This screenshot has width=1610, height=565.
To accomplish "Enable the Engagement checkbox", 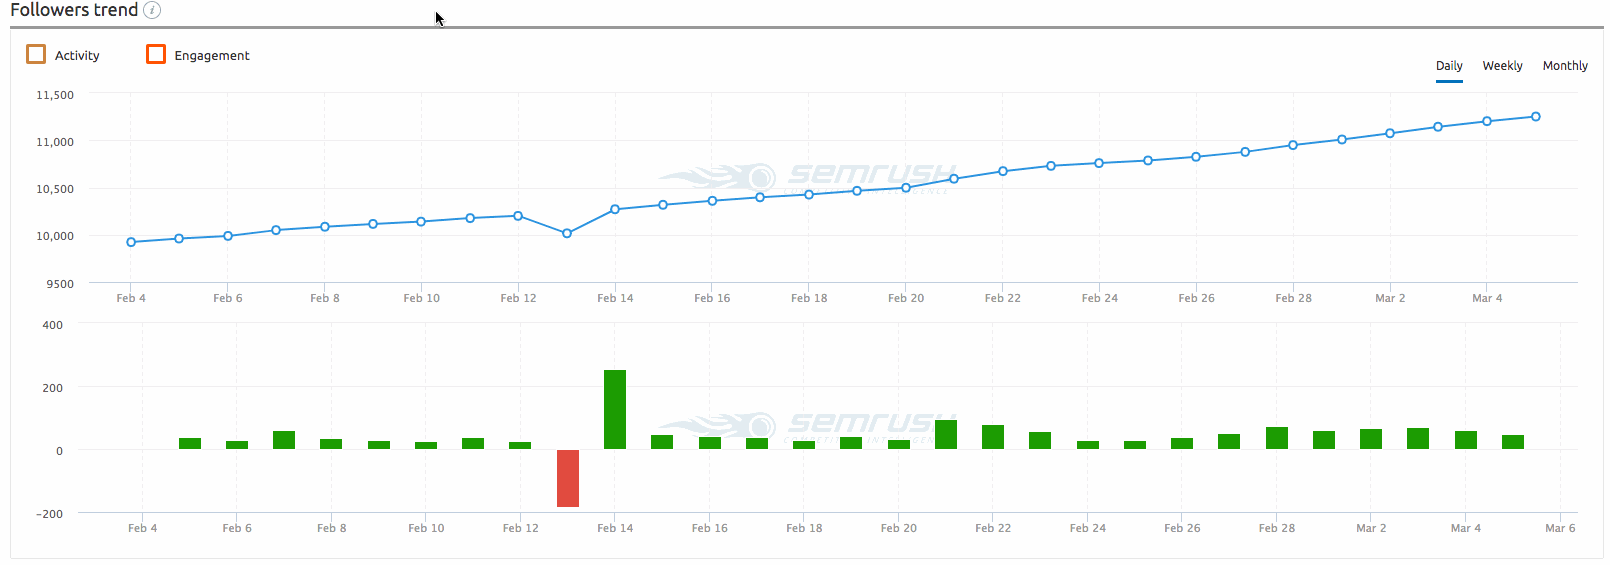I will point(156,54).
